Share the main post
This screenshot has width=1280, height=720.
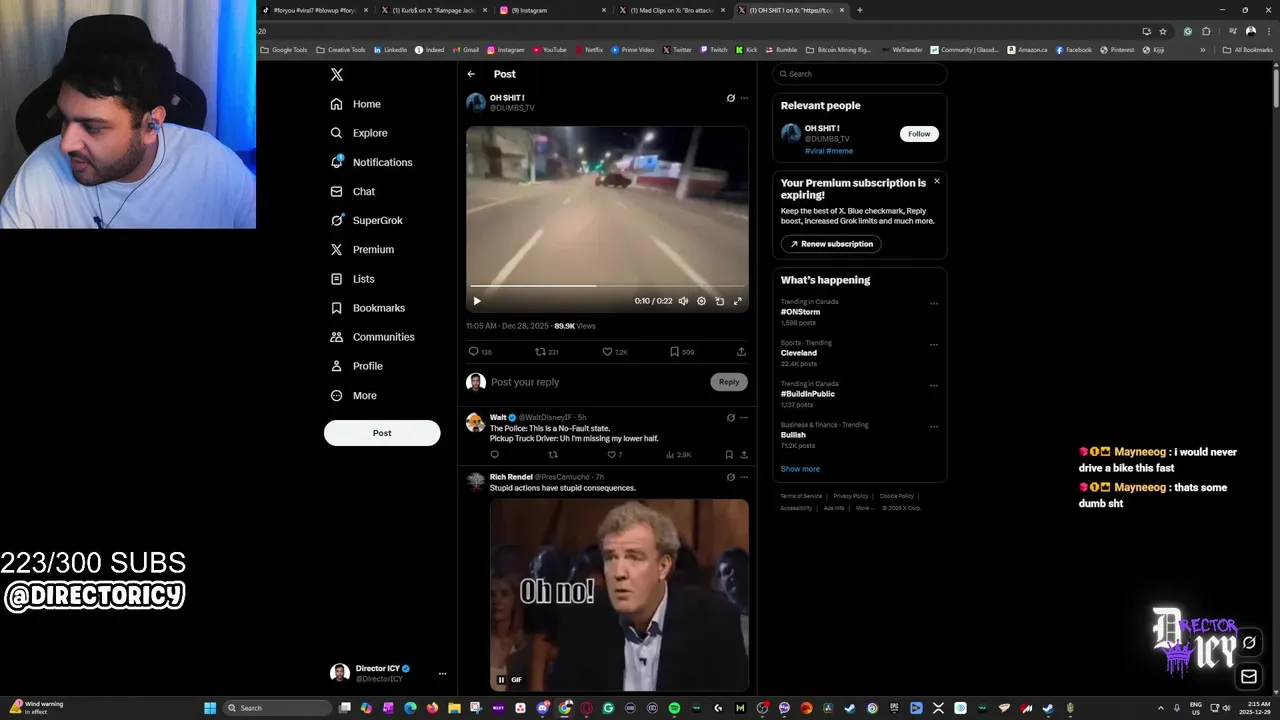pyautogui.click(x=741, y=352)
